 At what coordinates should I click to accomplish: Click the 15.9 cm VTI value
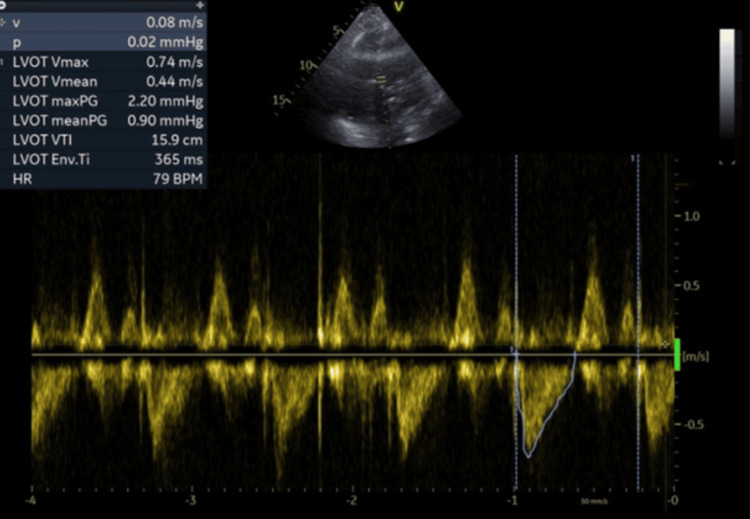(x=177, y=140)
